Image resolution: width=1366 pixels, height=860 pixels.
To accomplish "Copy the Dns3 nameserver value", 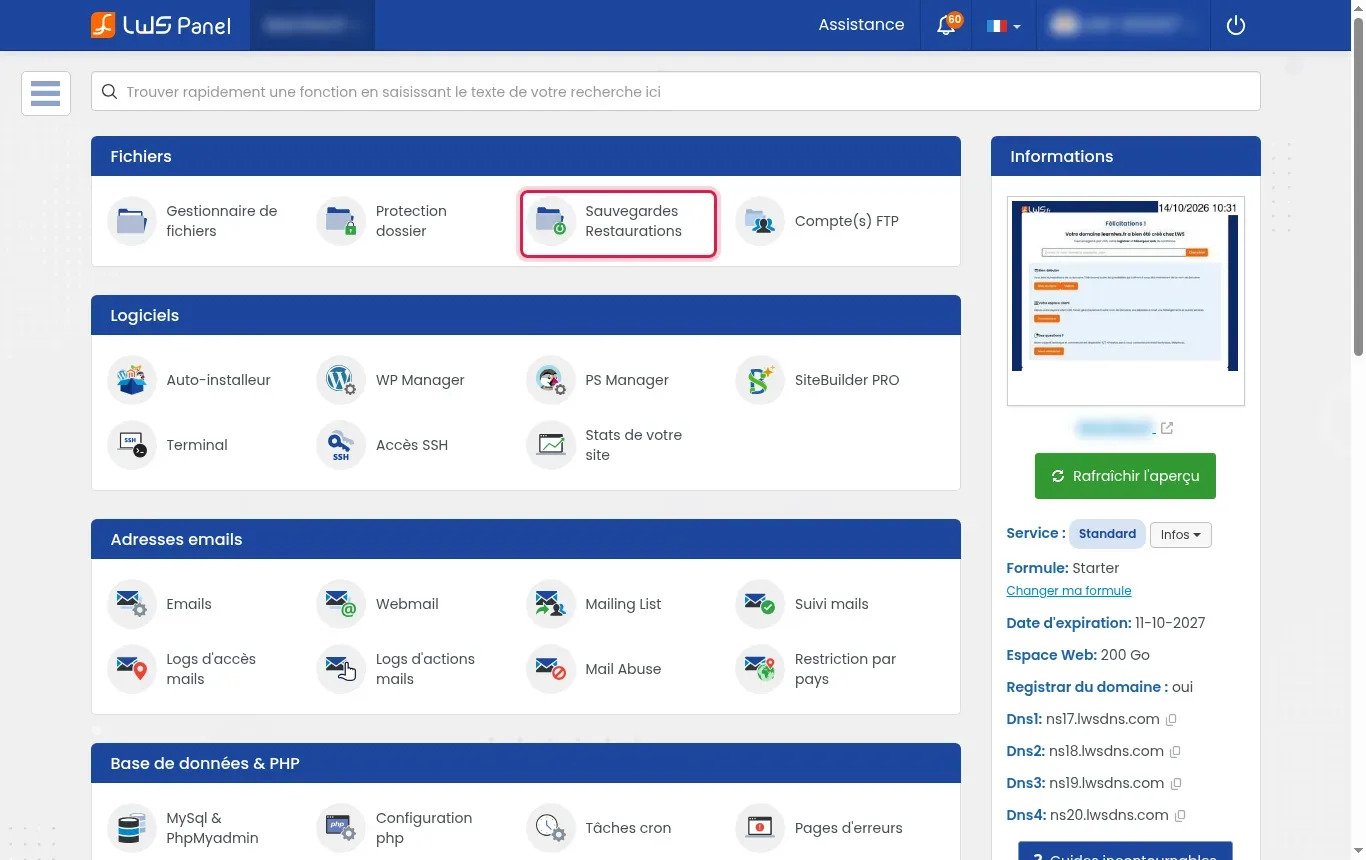I will tap(1176, 784).
